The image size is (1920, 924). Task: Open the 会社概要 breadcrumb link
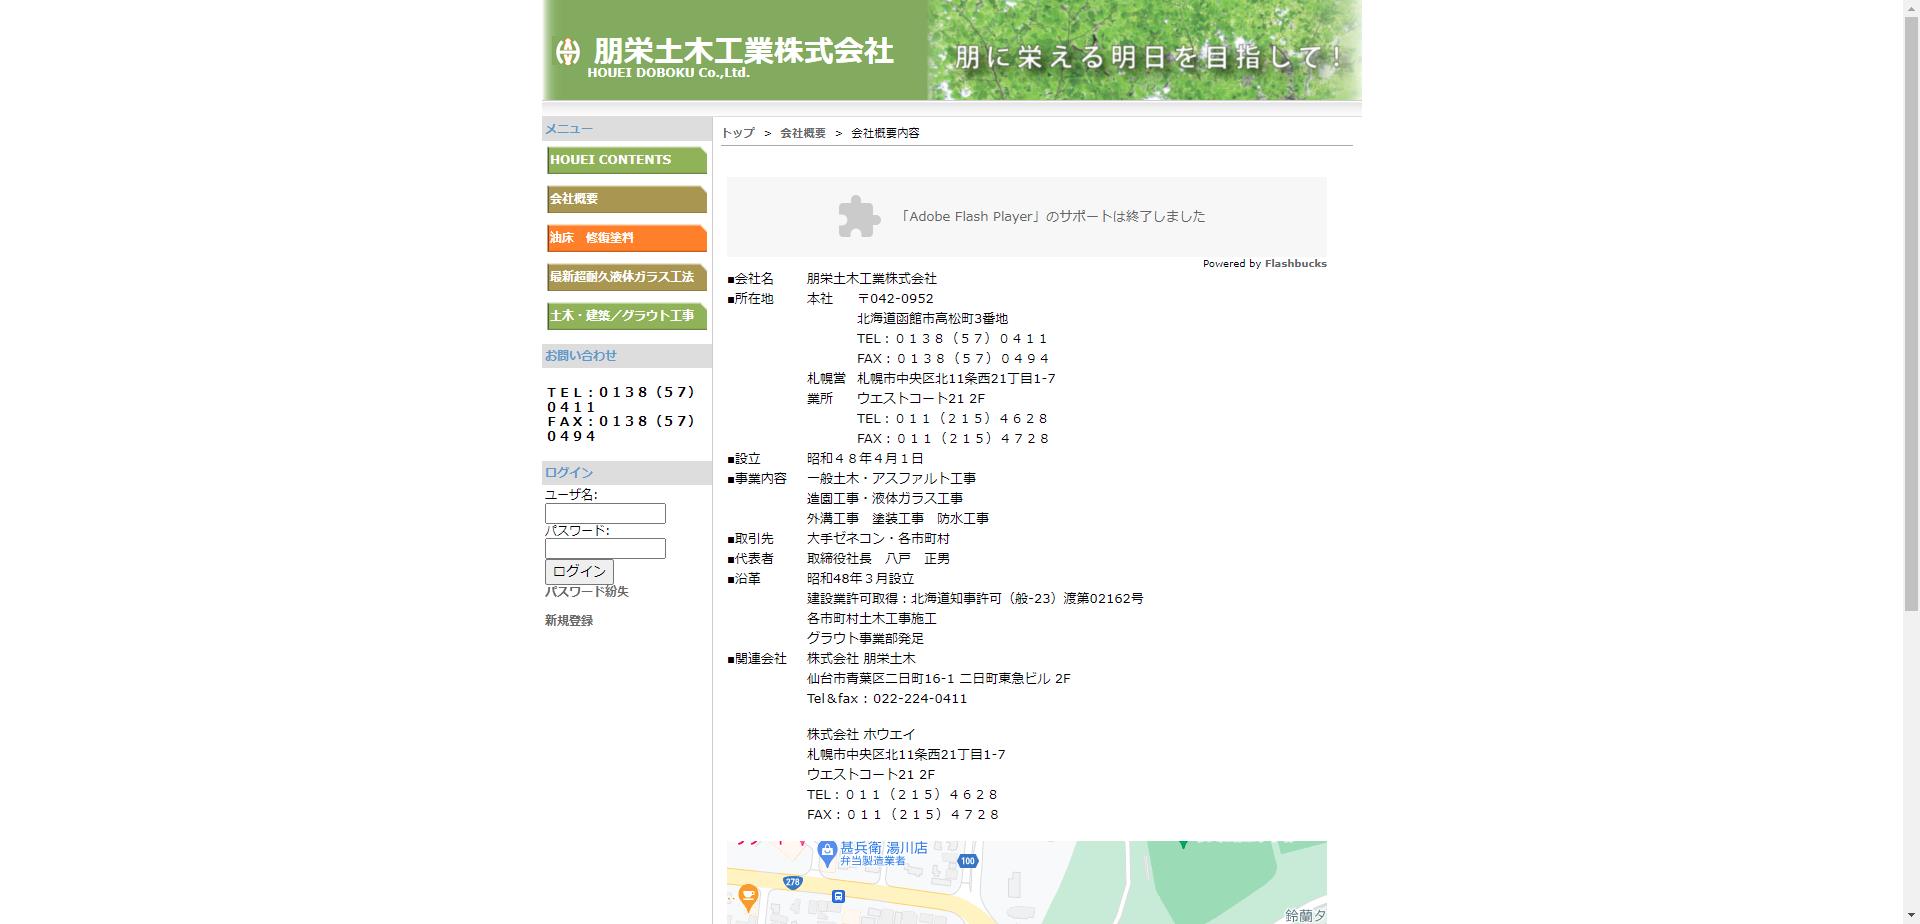(x=803, y=132)
